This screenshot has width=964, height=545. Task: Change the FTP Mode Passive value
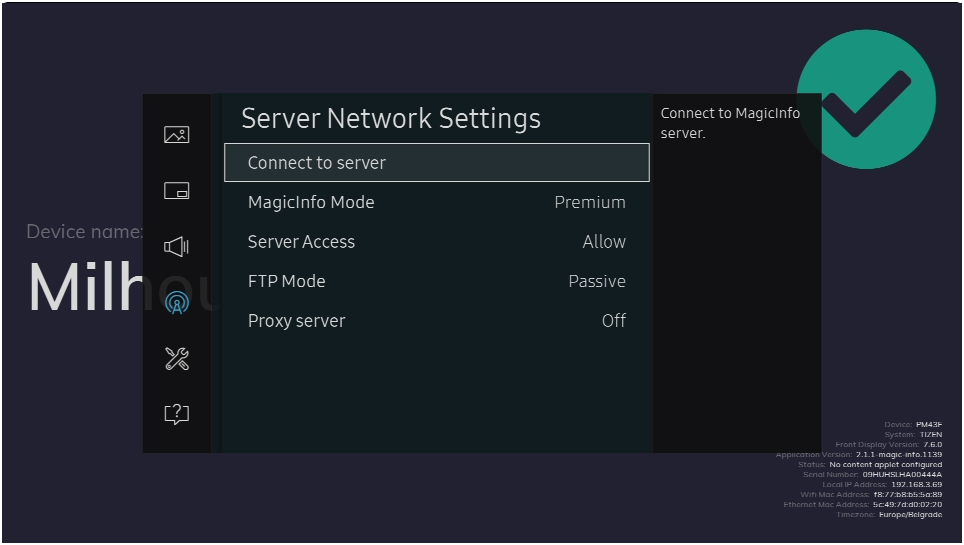(x=596, y=282)
